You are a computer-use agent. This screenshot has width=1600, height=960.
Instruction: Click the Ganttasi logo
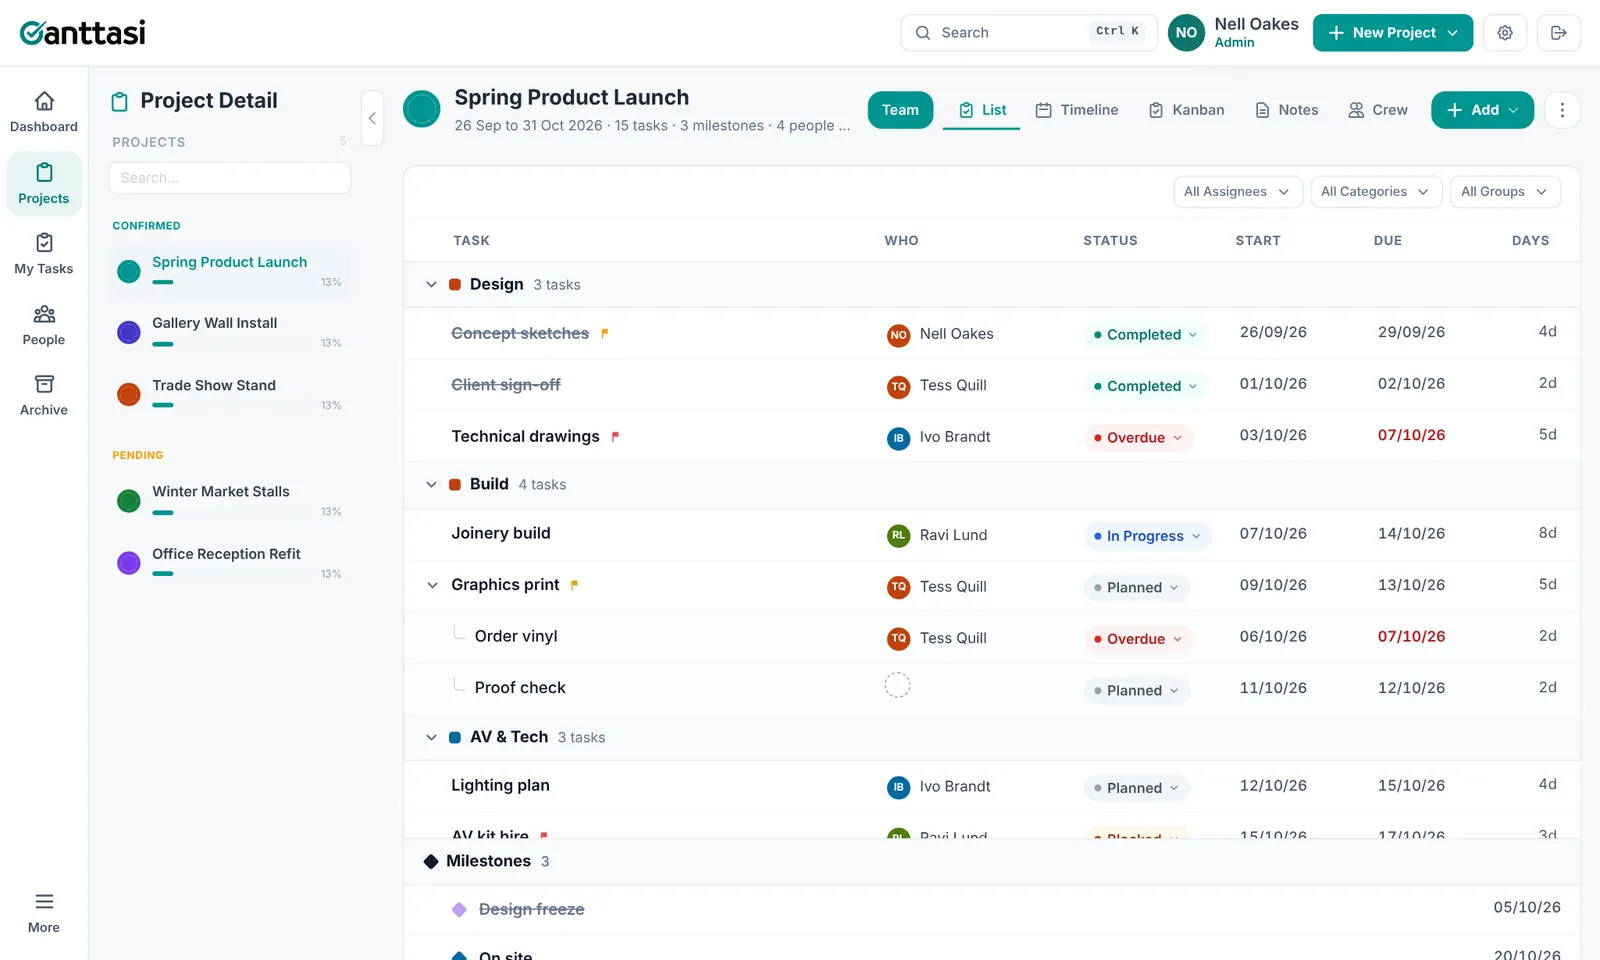click(83, 33)
